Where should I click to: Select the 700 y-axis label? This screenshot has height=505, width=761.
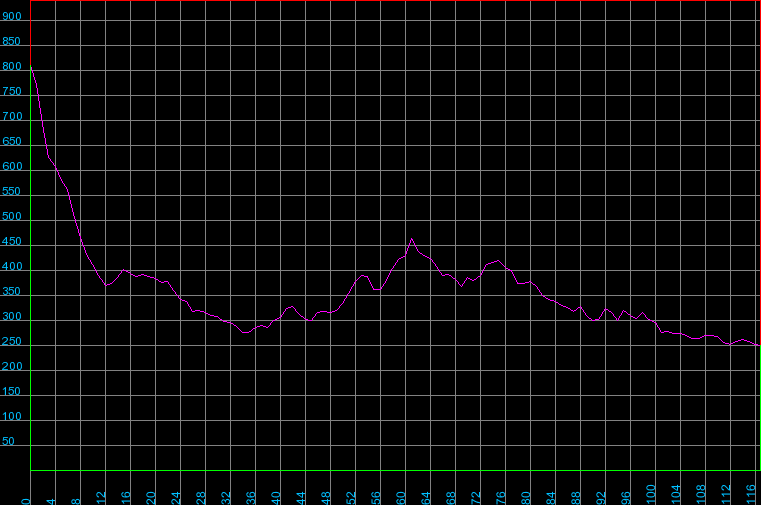click(x=12, y=116)
